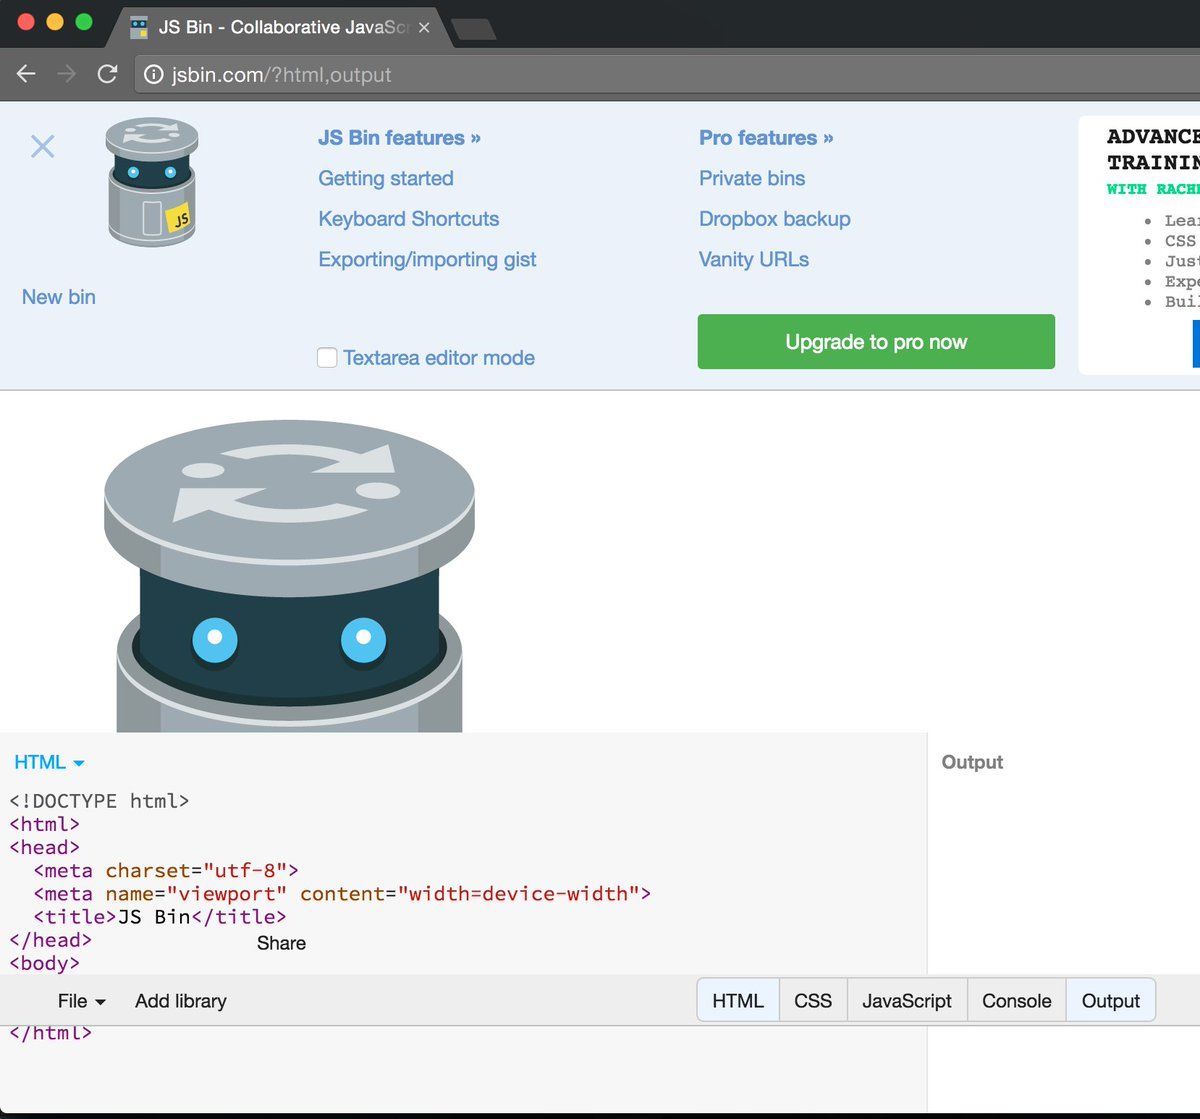1200x1119 pixels.
Task: Open the Keyboard Shortcuts link
Action: [x=408, y=219]
